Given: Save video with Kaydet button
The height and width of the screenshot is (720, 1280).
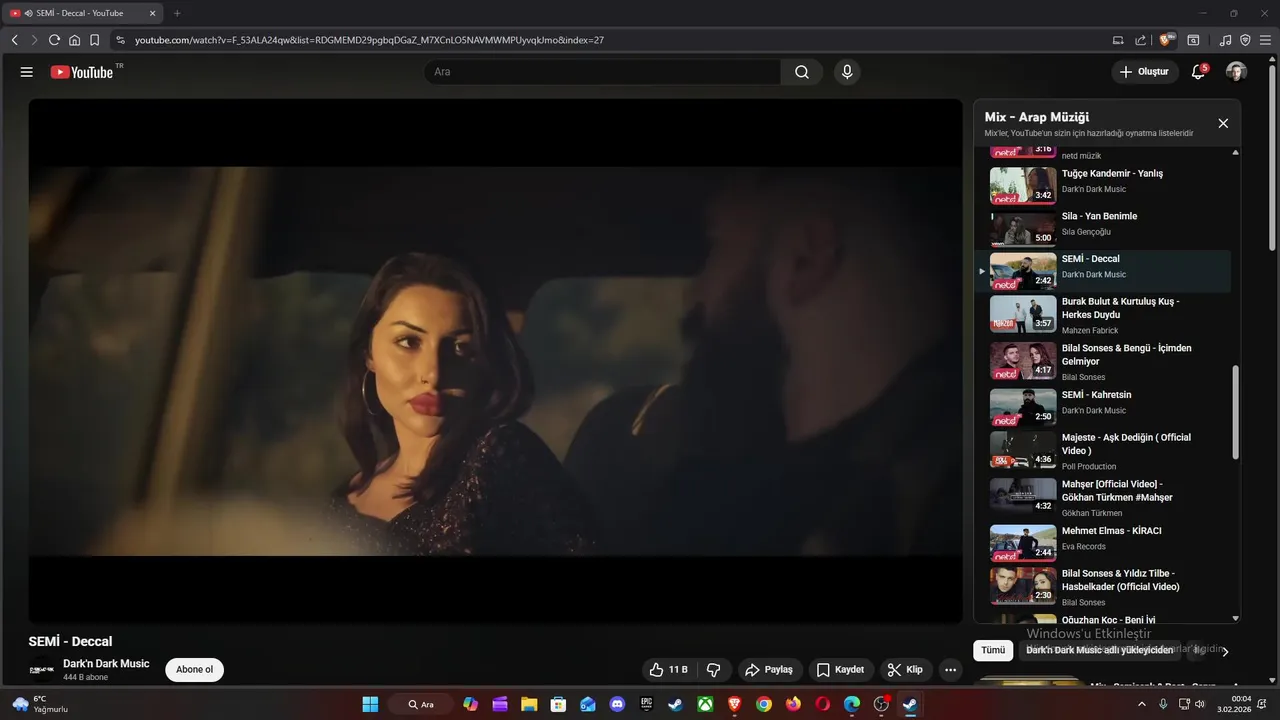Looking at the screenshot, I should (x=840, y=670).
